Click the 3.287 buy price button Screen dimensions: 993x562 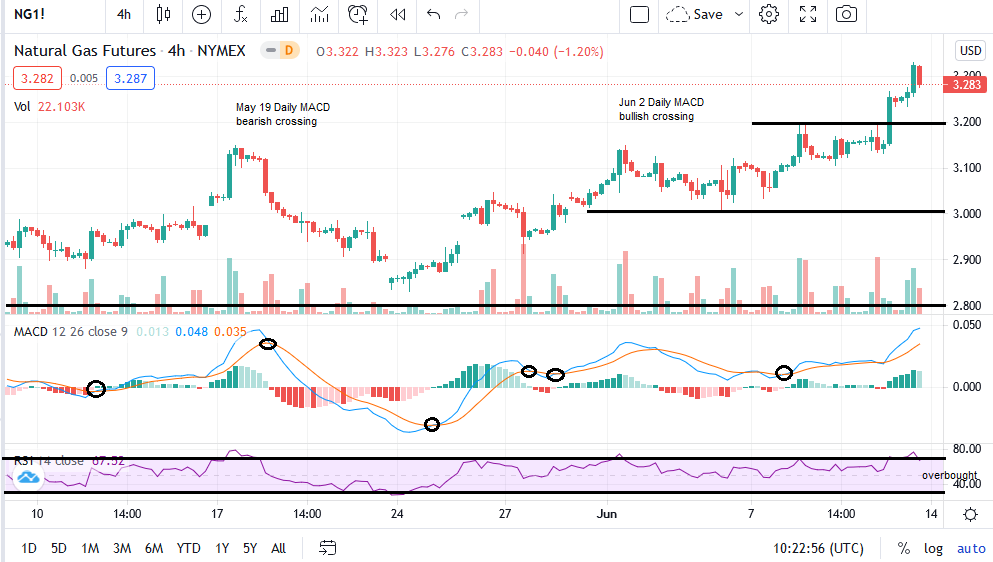click(x=130, y=79)
